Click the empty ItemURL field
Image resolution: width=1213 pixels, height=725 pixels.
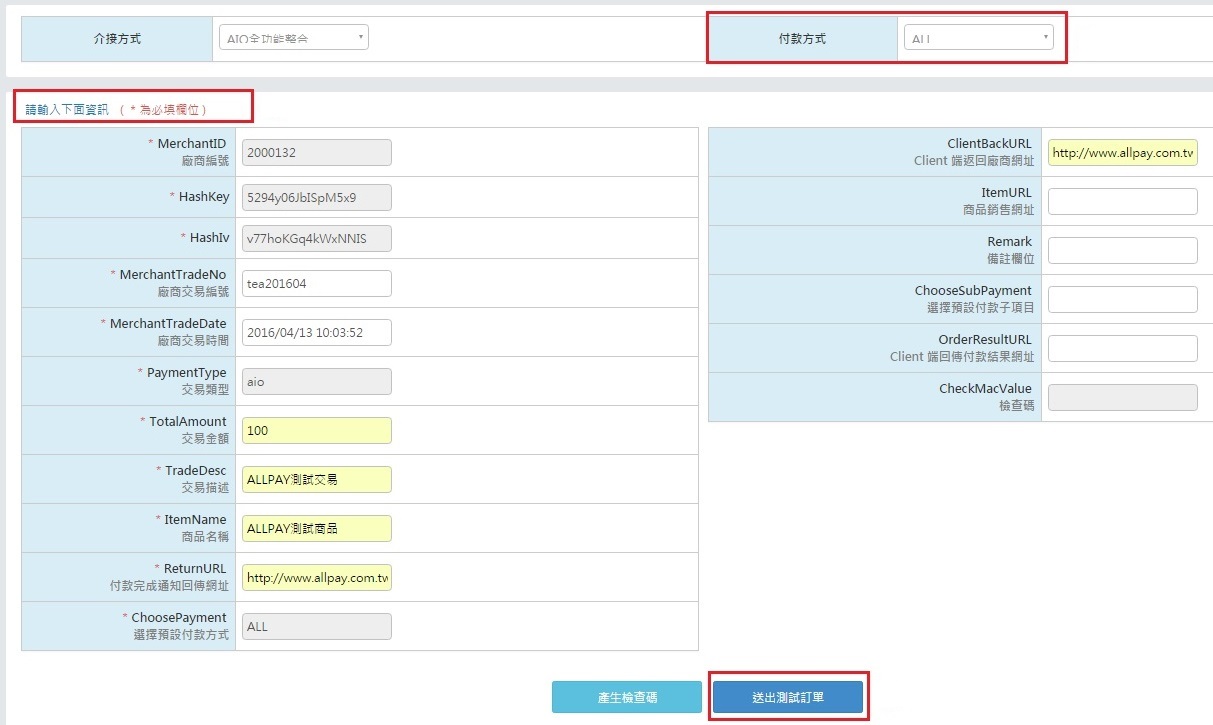[x=1122, y=202]
